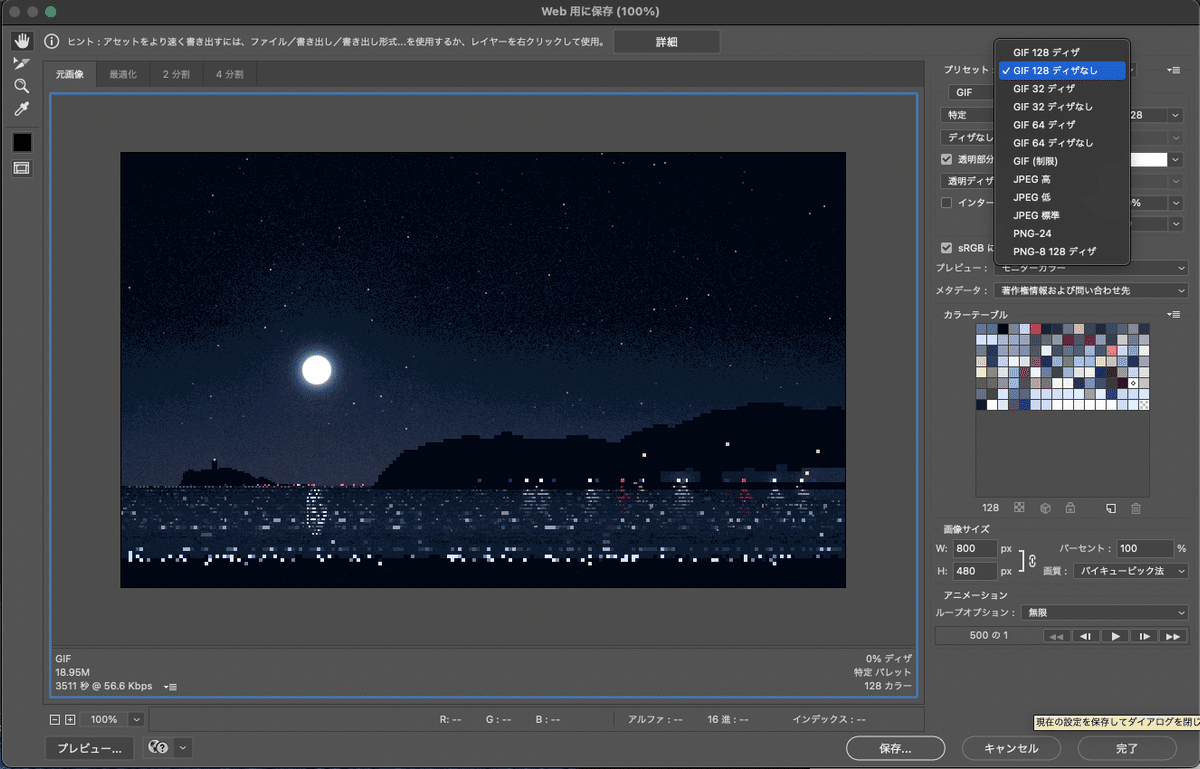Toggle the constrain proportions link icon
Image resolution: width=1200 pixels, height=769 pixels.
tap(1032, 560)
